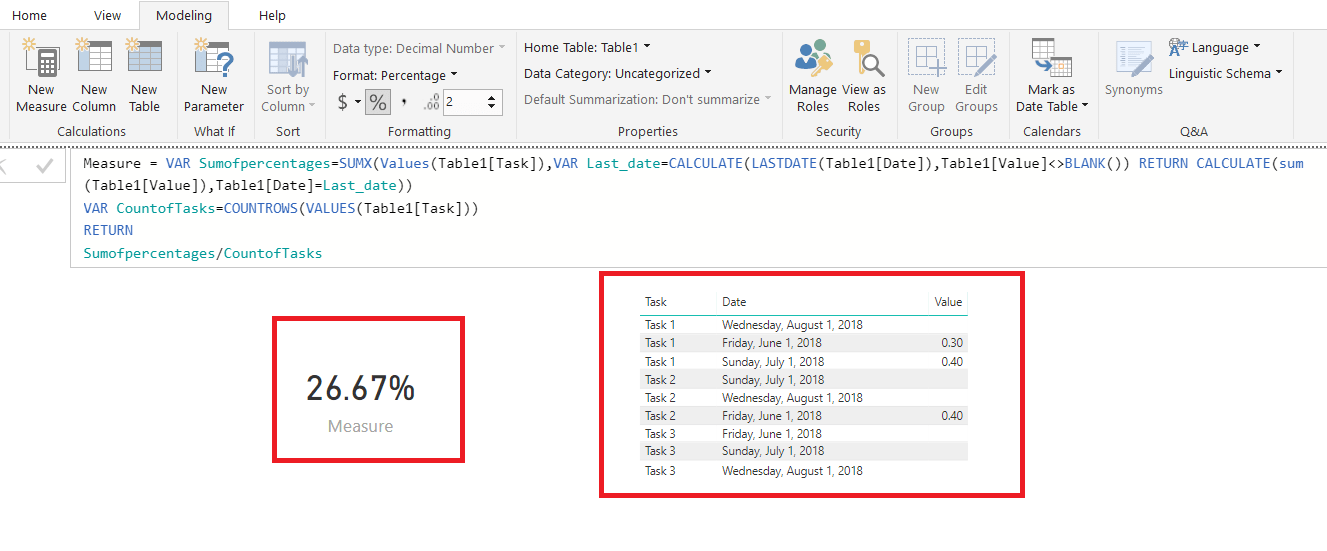The height and width of the screenshot is (551, 1327).
Task: Click inside the DAX formula editor
Action: 698,208
